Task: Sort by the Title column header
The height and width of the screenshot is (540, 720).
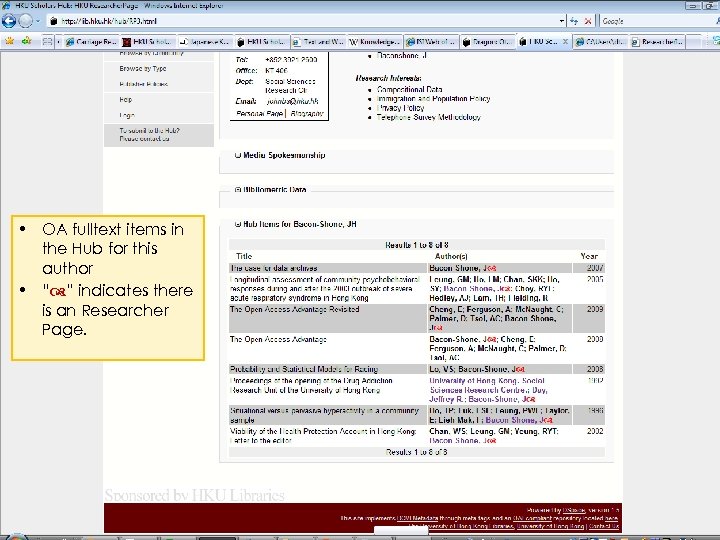Action: [244, 256]
